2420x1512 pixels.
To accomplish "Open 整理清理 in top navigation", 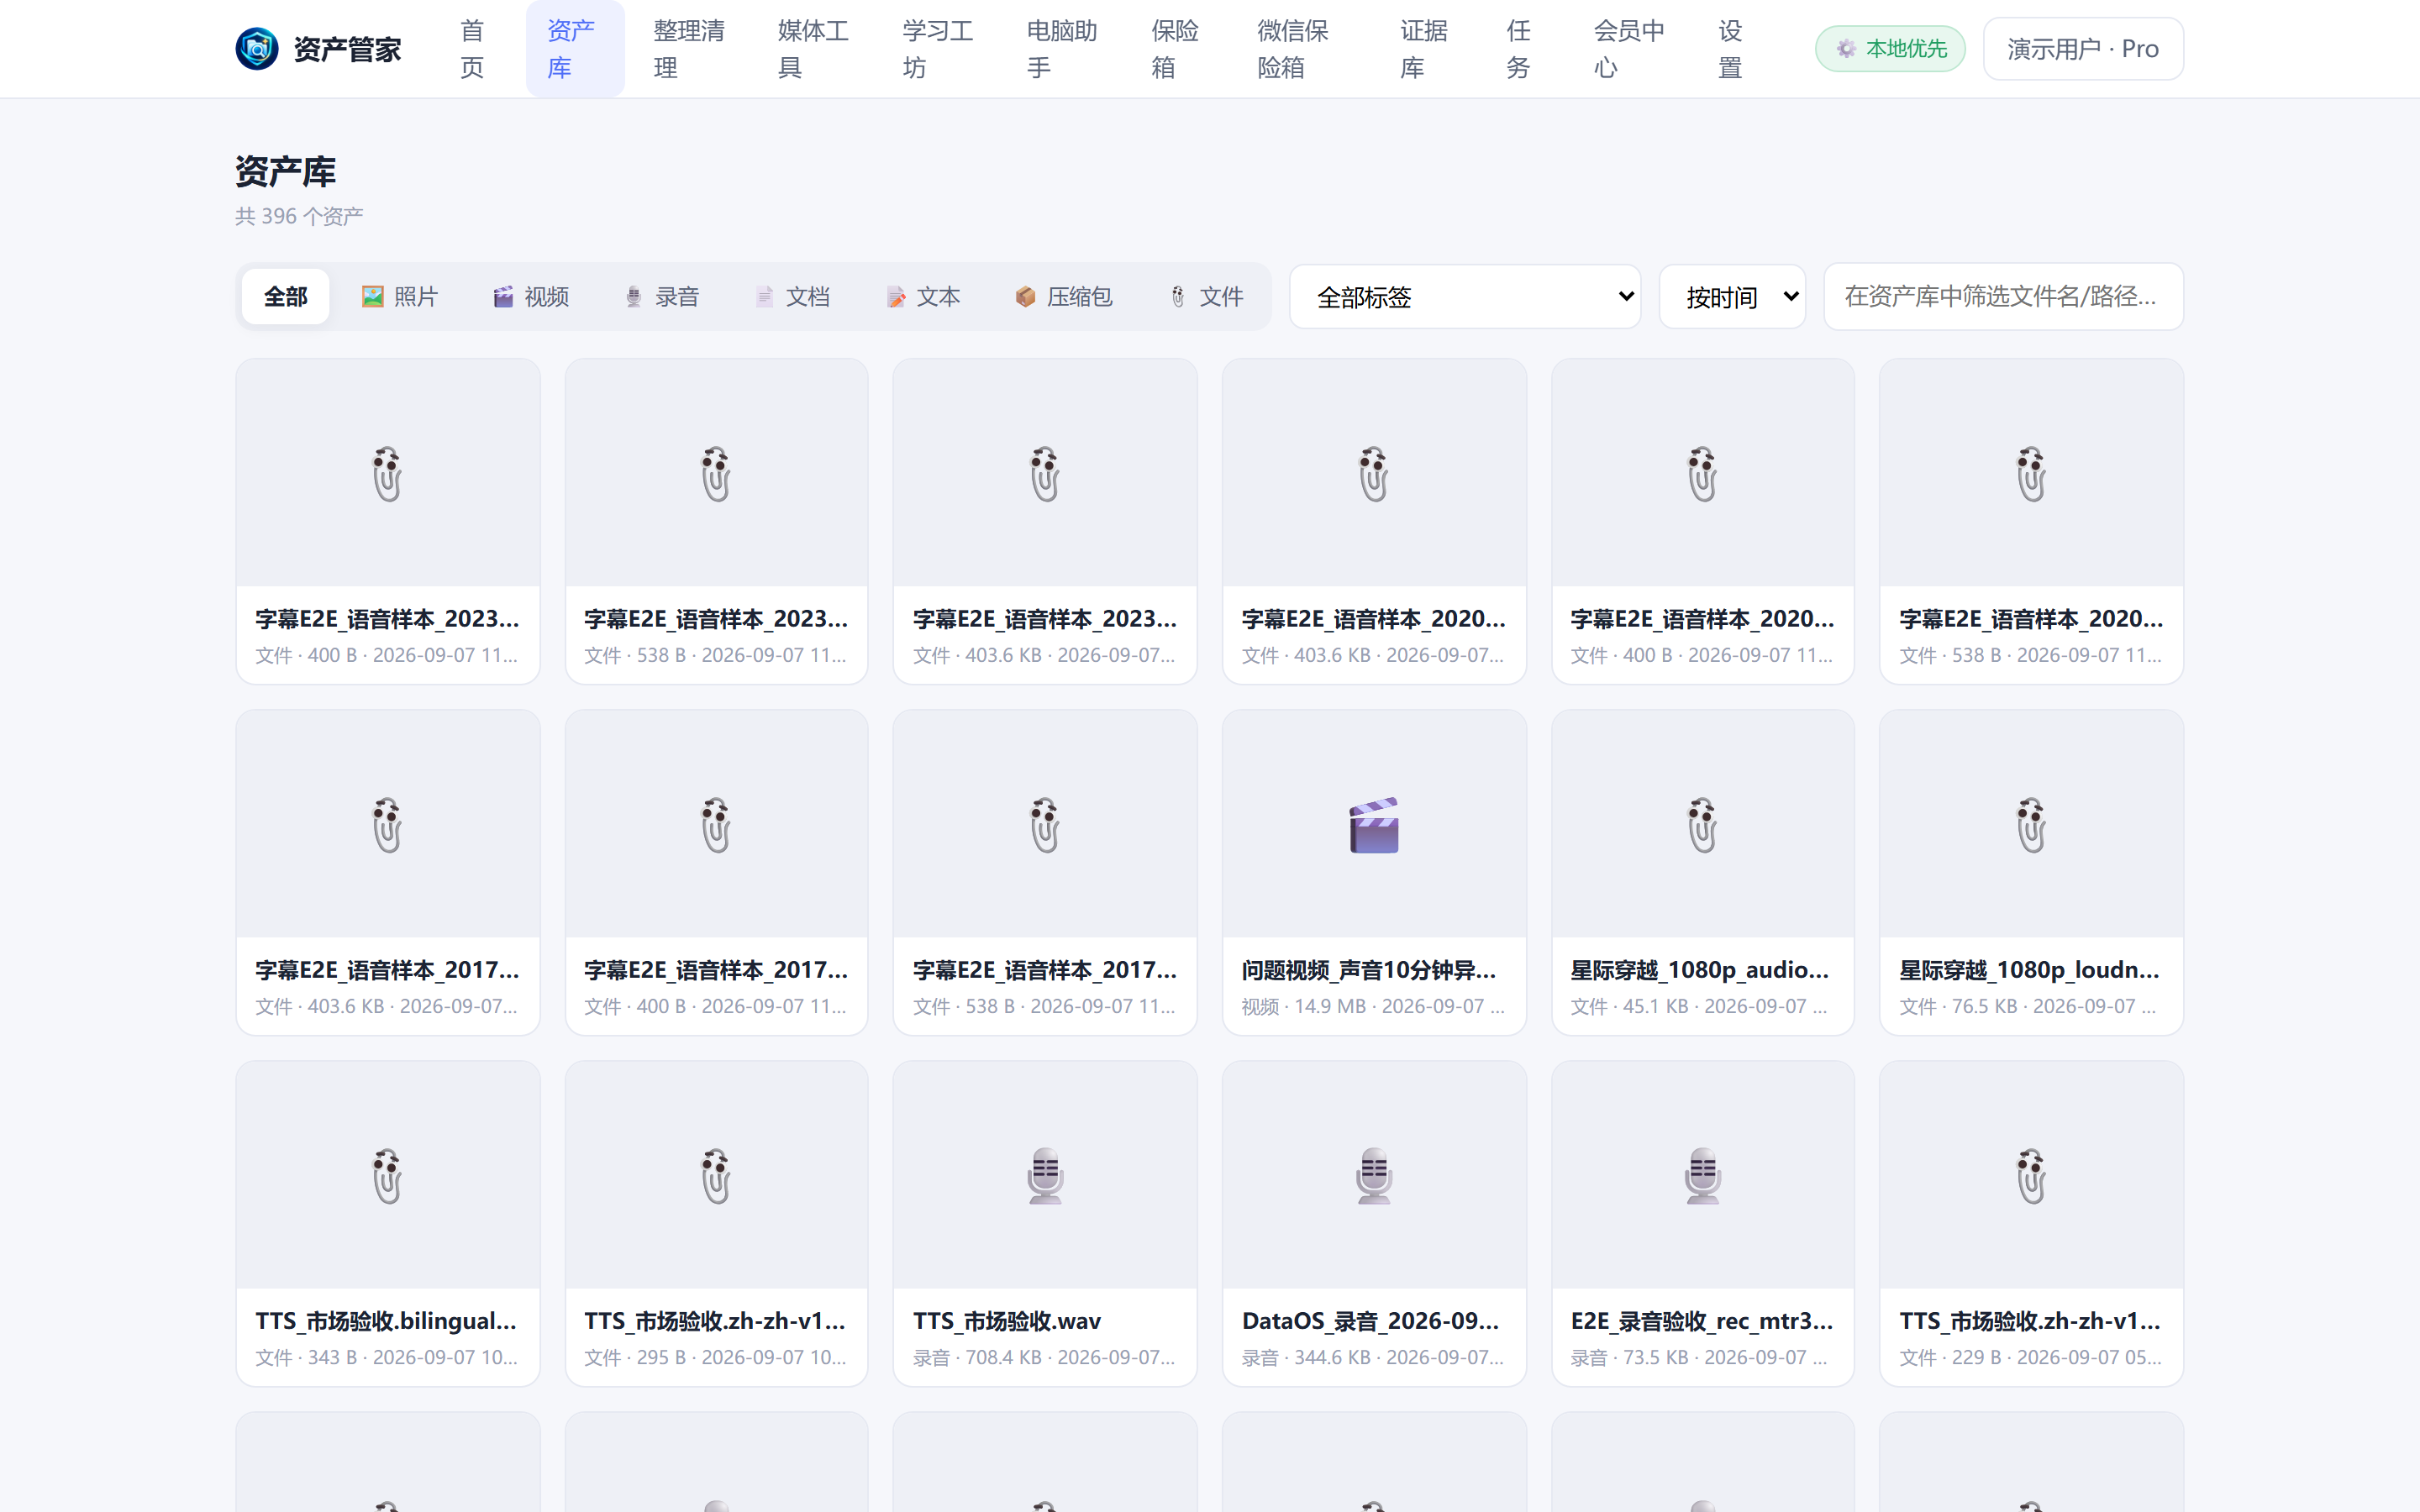I will tap(689, 49).
